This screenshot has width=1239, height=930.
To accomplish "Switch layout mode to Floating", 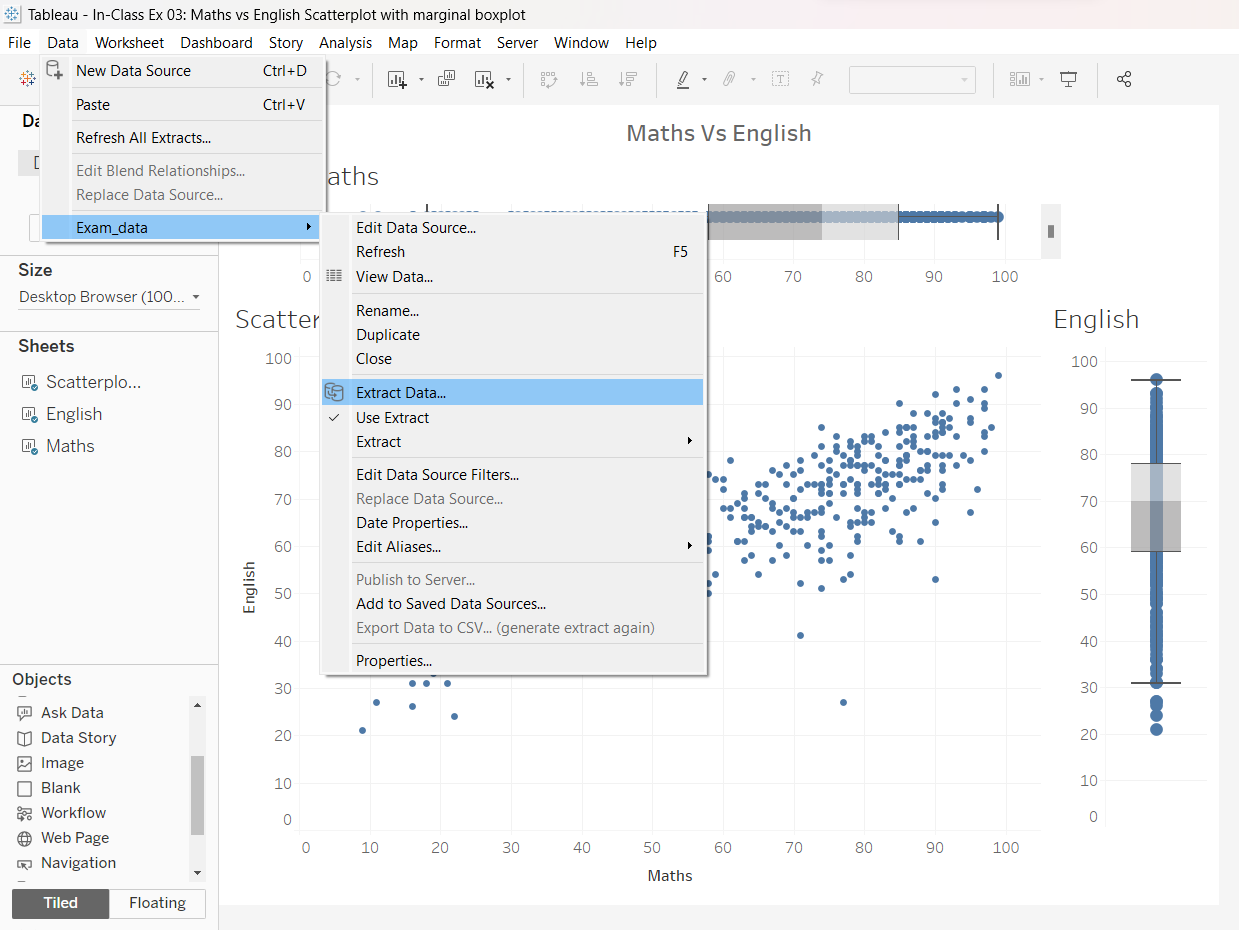I will click(x=157, y=903).
